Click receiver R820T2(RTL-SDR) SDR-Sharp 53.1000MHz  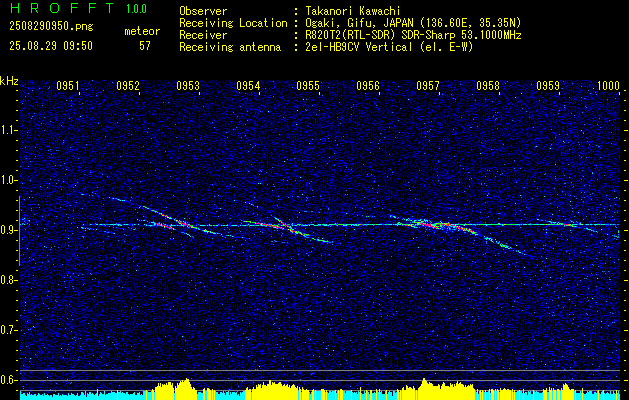coord(413,35)
